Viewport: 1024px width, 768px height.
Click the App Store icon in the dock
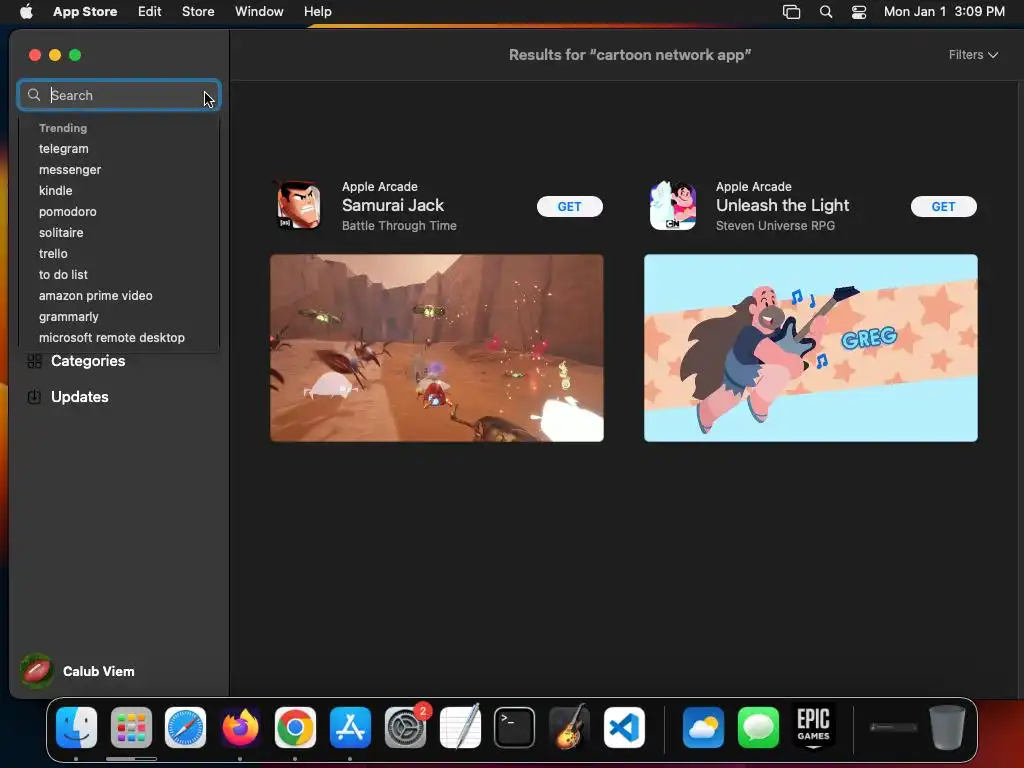tap(350, 728)
